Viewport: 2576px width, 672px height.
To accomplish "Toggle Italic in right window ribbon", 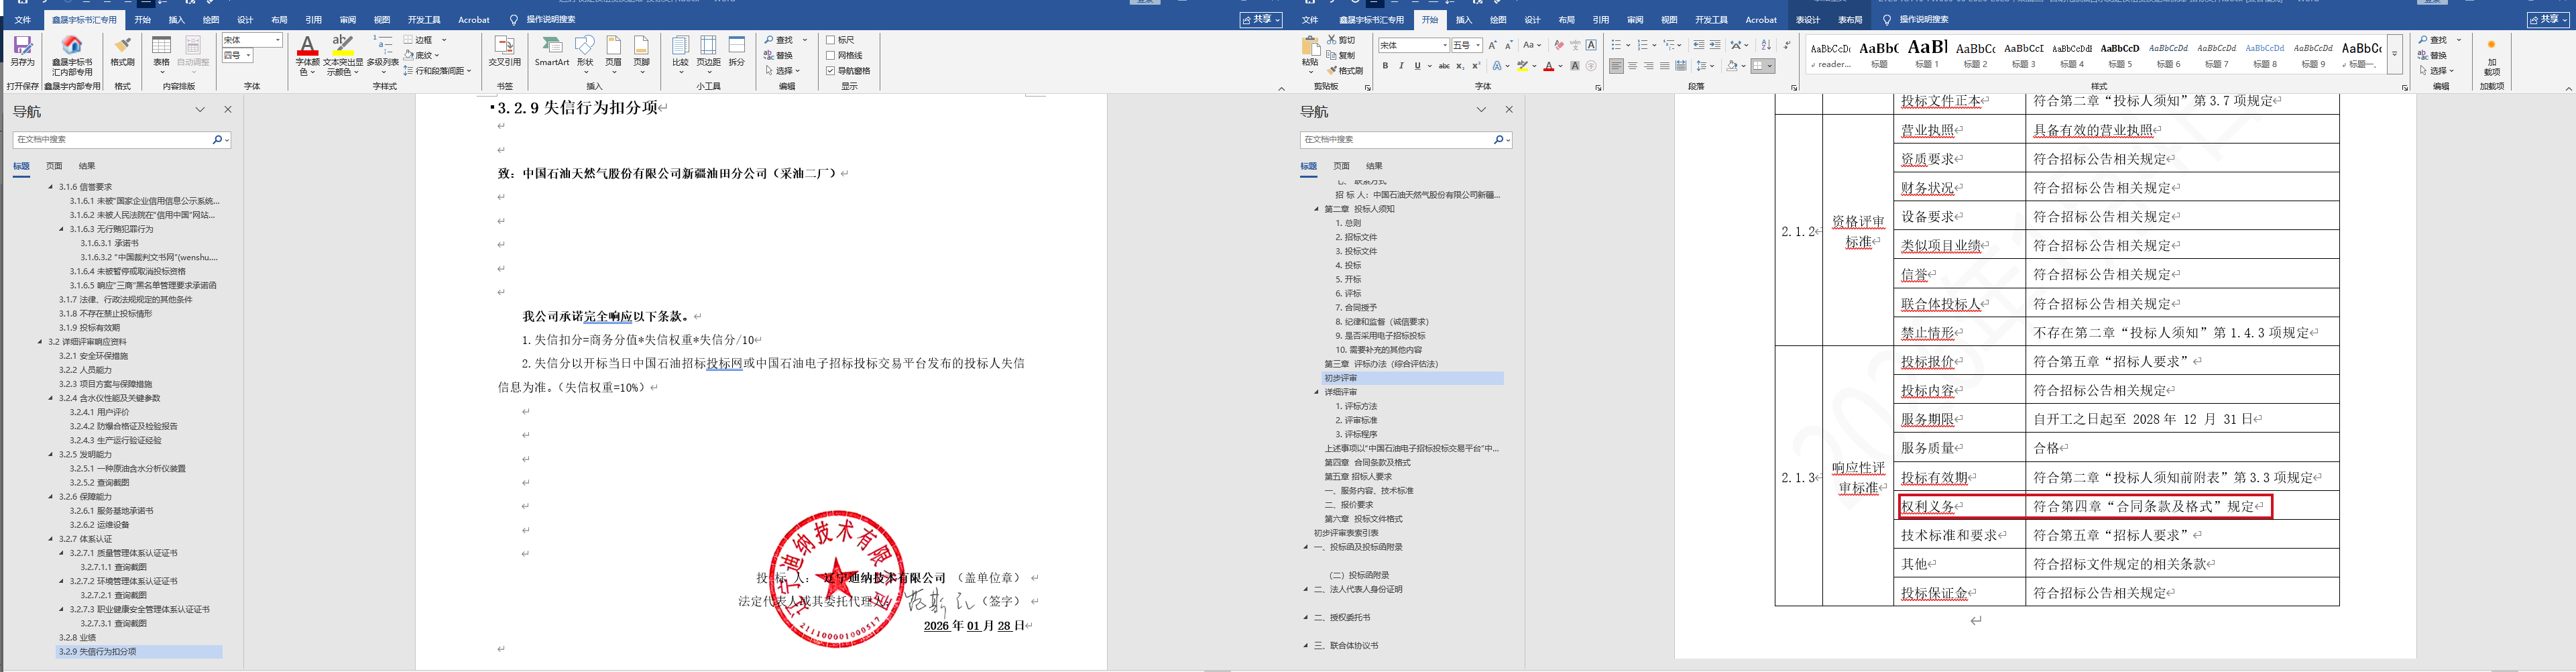I will pos(1402,66).
